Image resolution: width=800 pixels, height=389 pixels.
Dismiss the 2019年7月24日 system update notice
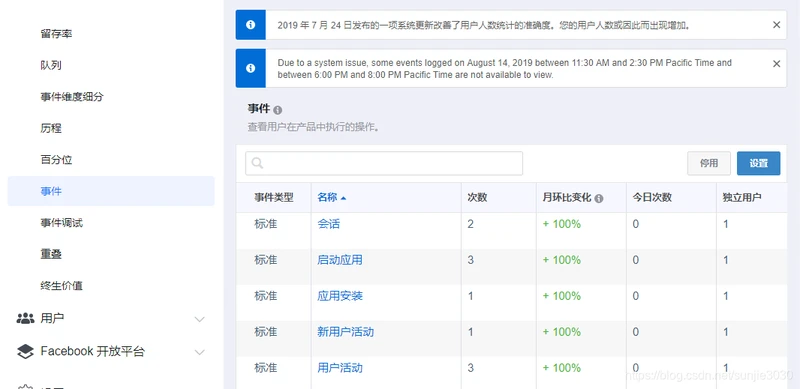point(777,25)
